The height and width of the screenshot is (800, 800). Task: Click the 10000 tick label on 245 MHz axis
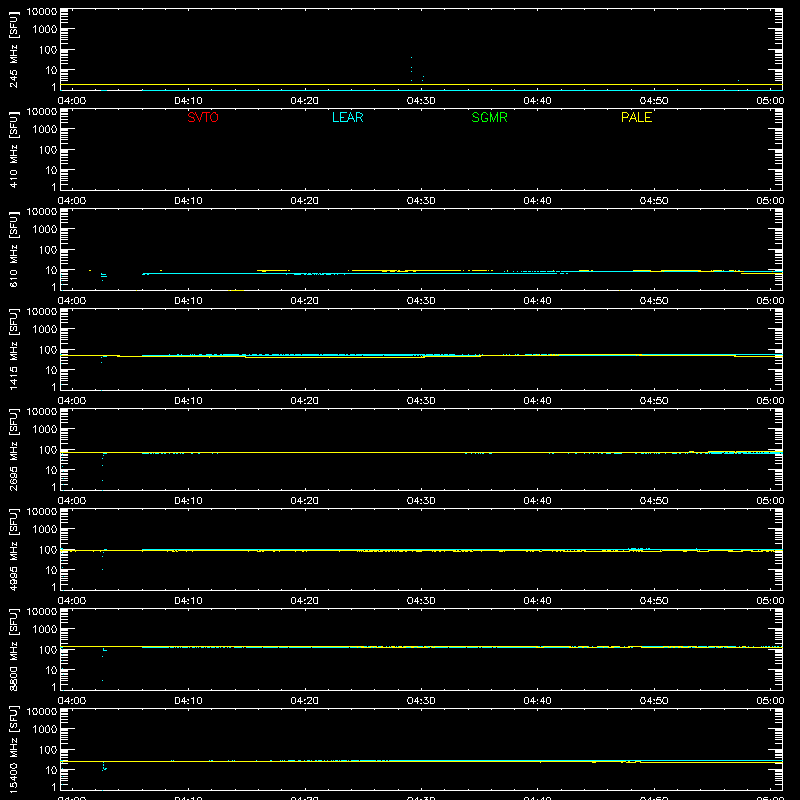click(42, 12)
